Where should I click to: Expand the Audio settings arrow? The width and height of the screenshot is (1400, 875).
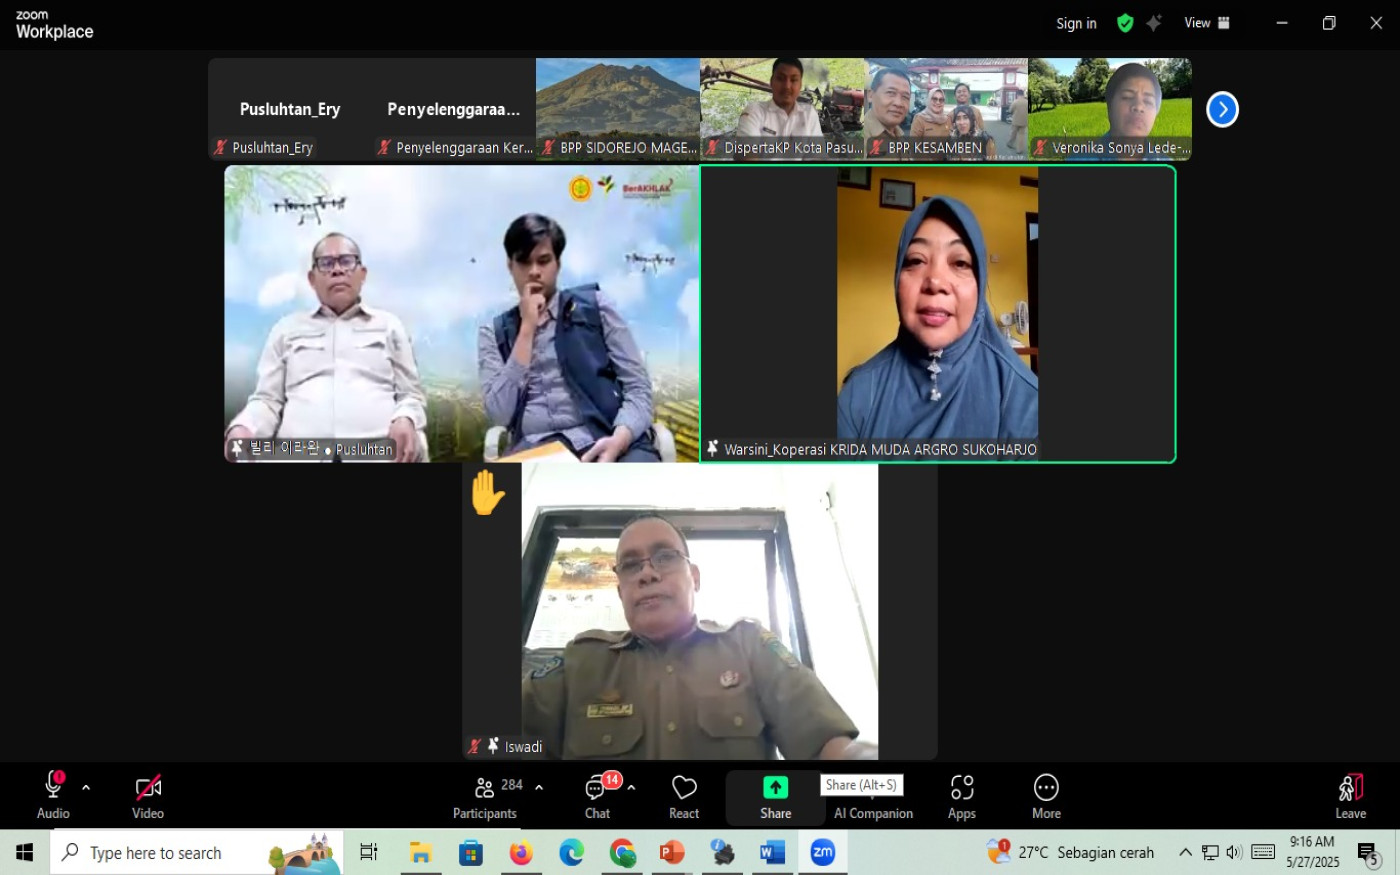point(86,788)
